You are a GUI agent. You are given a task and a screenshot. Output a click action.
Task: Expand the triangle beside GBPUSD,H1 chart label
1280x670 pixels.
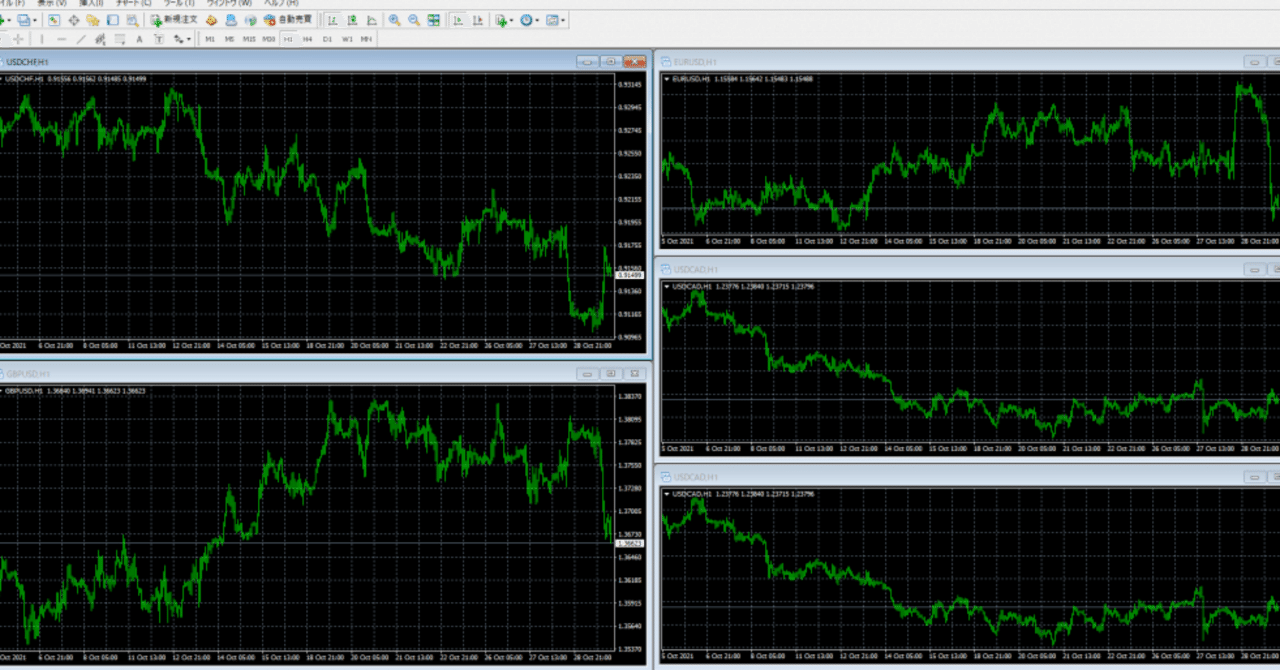click(2, 390)
